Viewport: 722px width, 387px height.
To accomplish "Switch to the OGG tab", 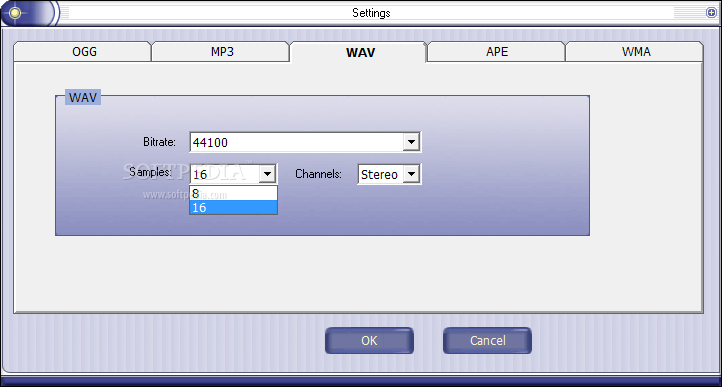I will point(83,52).
